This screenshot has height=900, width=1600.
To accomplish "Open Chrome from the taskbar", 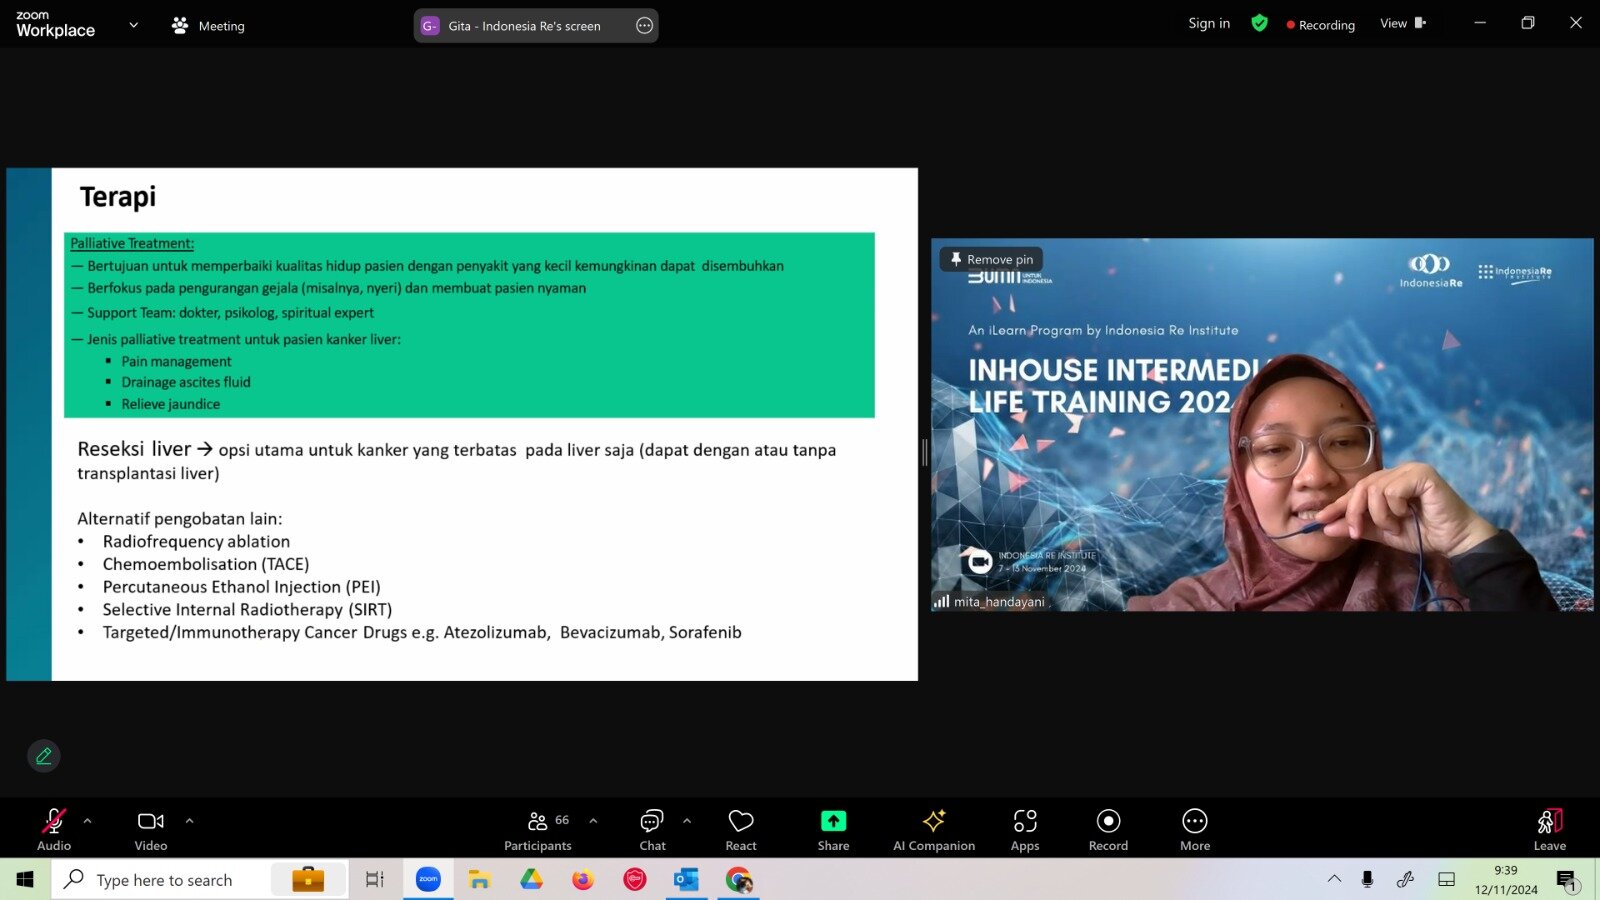I will 739,880.
